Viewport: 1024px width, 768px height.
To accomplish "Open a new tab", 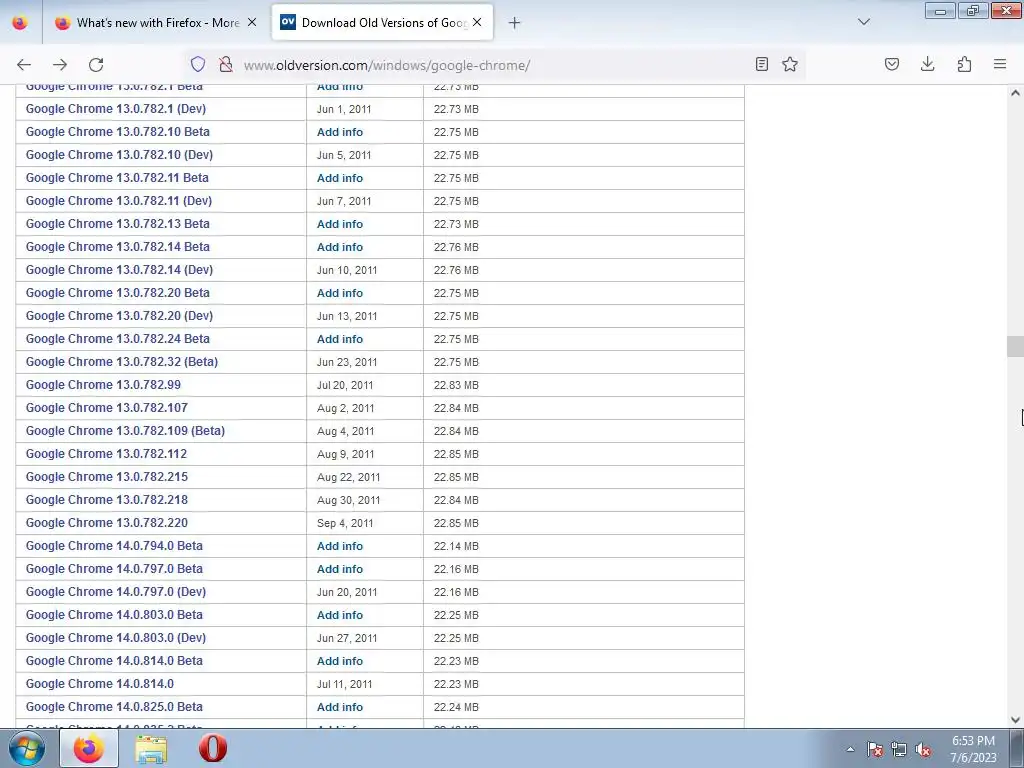I will click(x=515, y=23).
